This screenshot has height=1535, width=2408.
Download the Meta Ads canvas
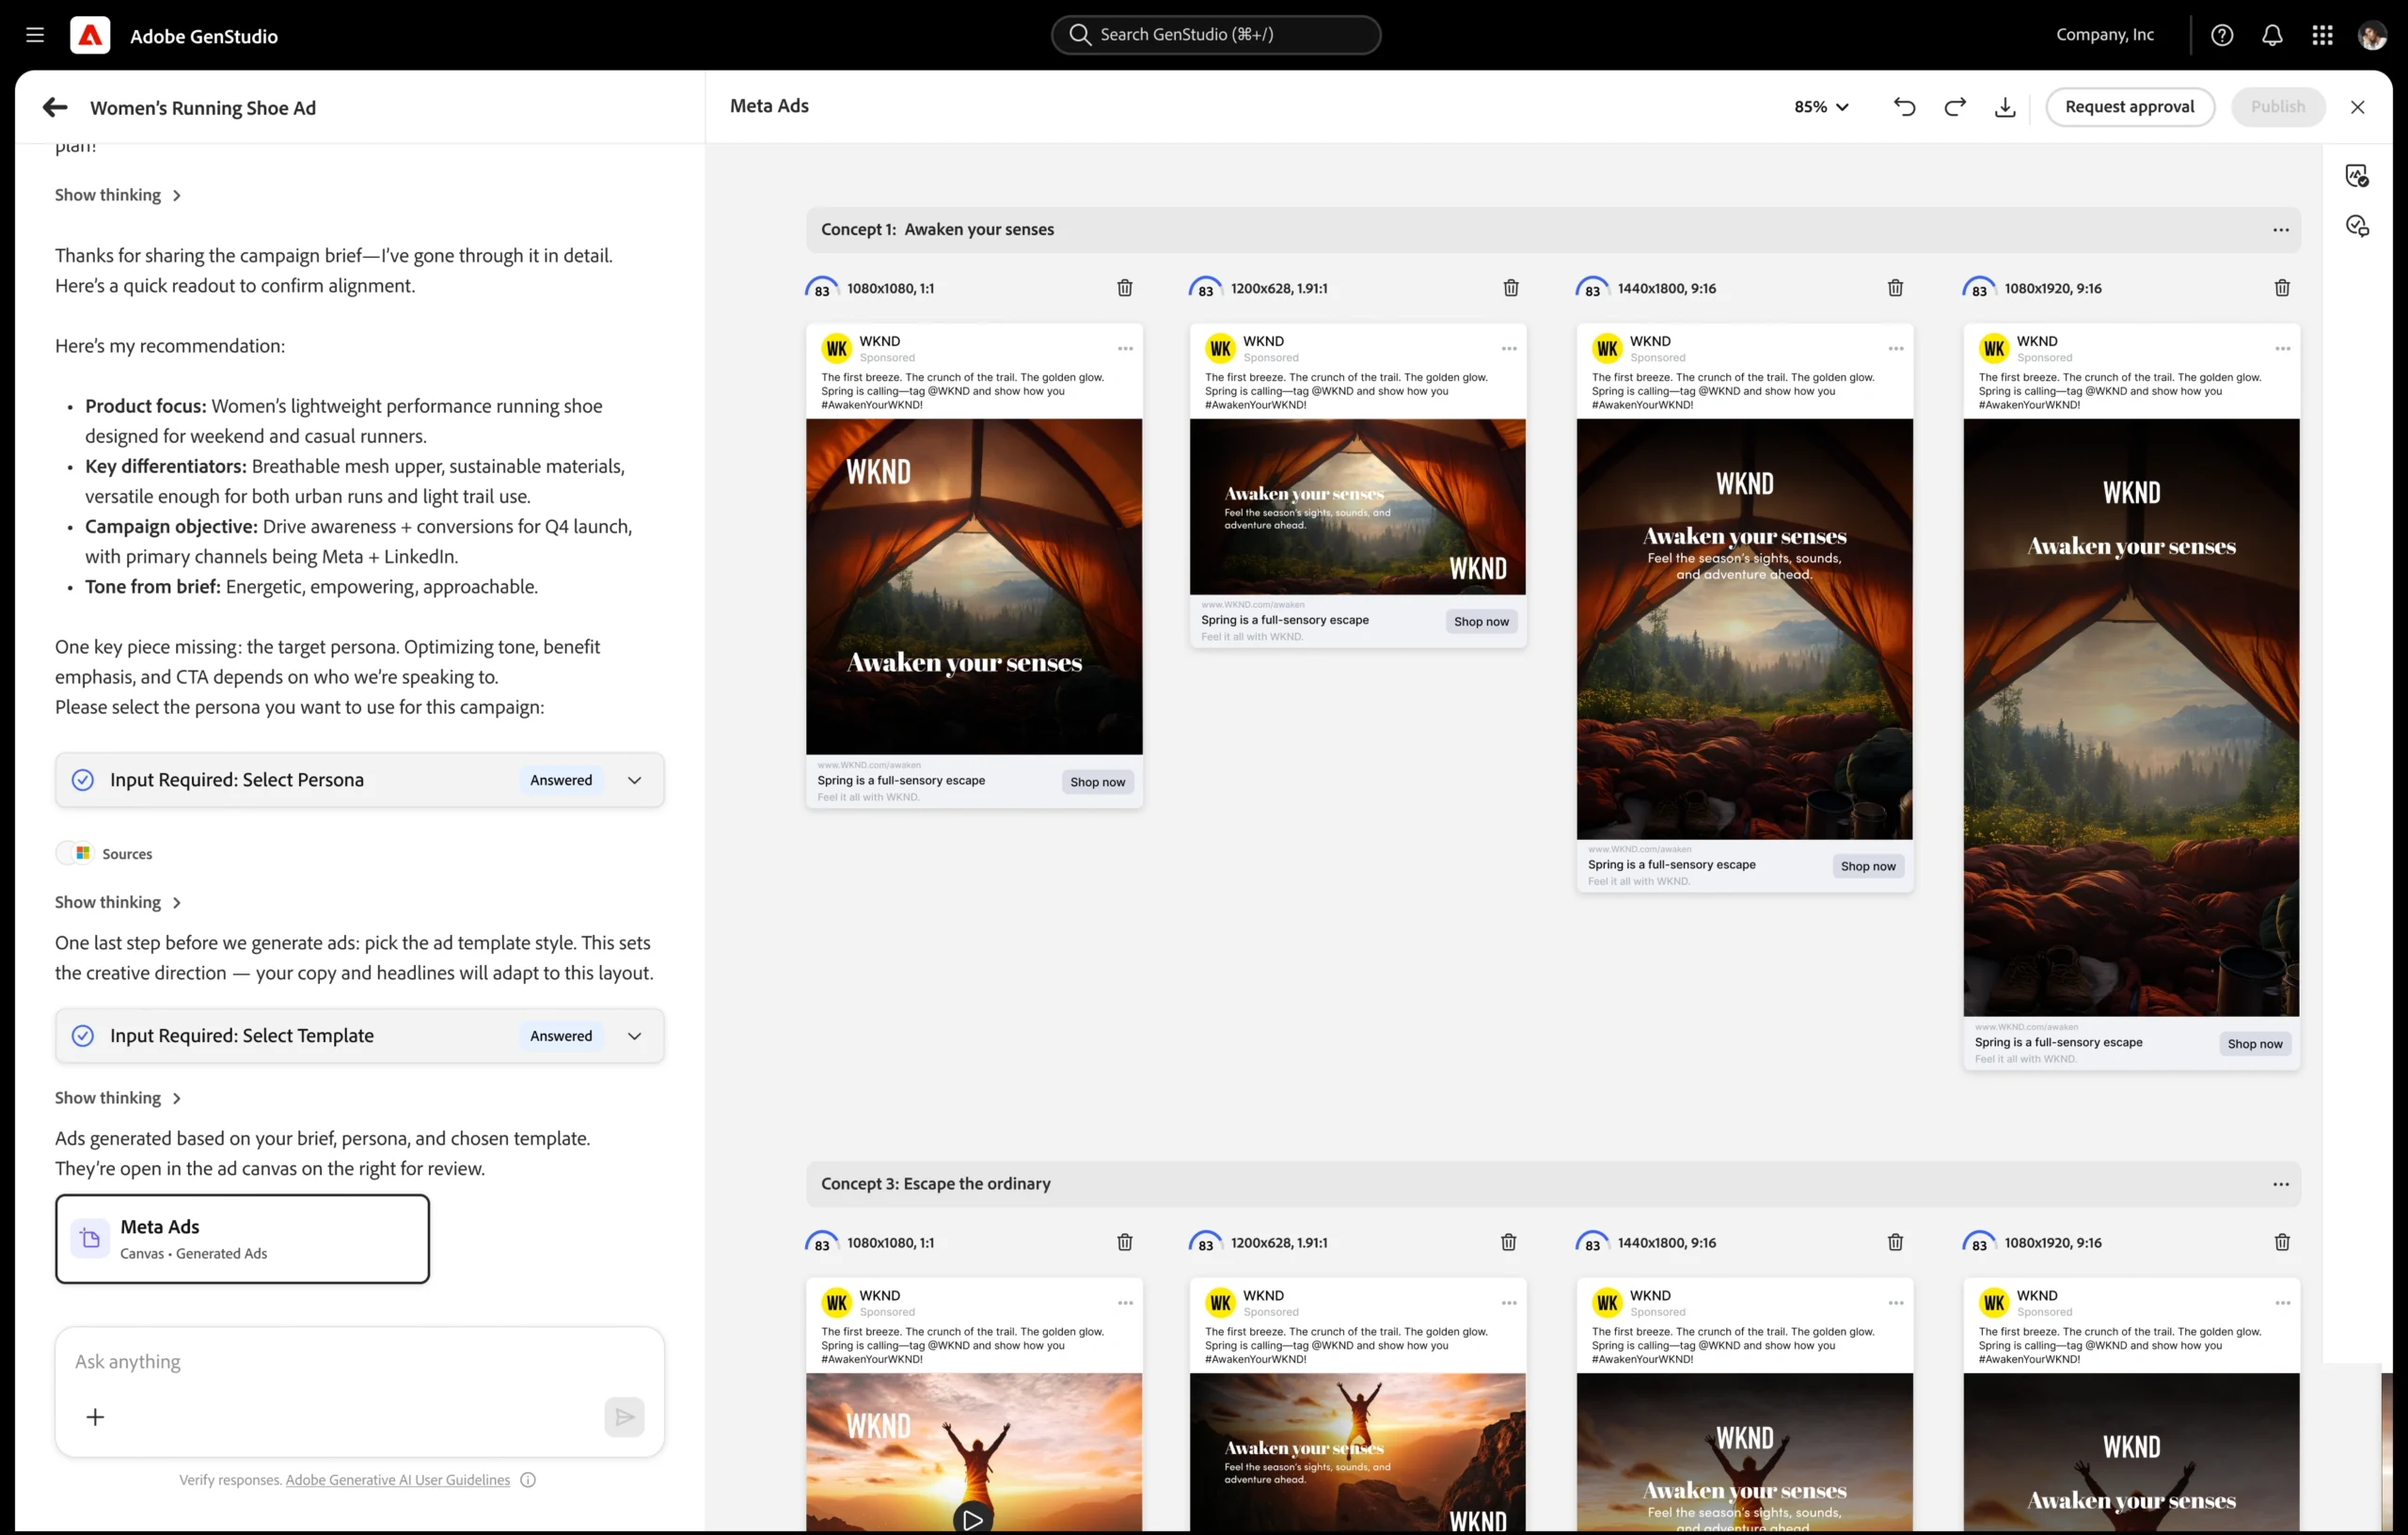coord(2005,107)
